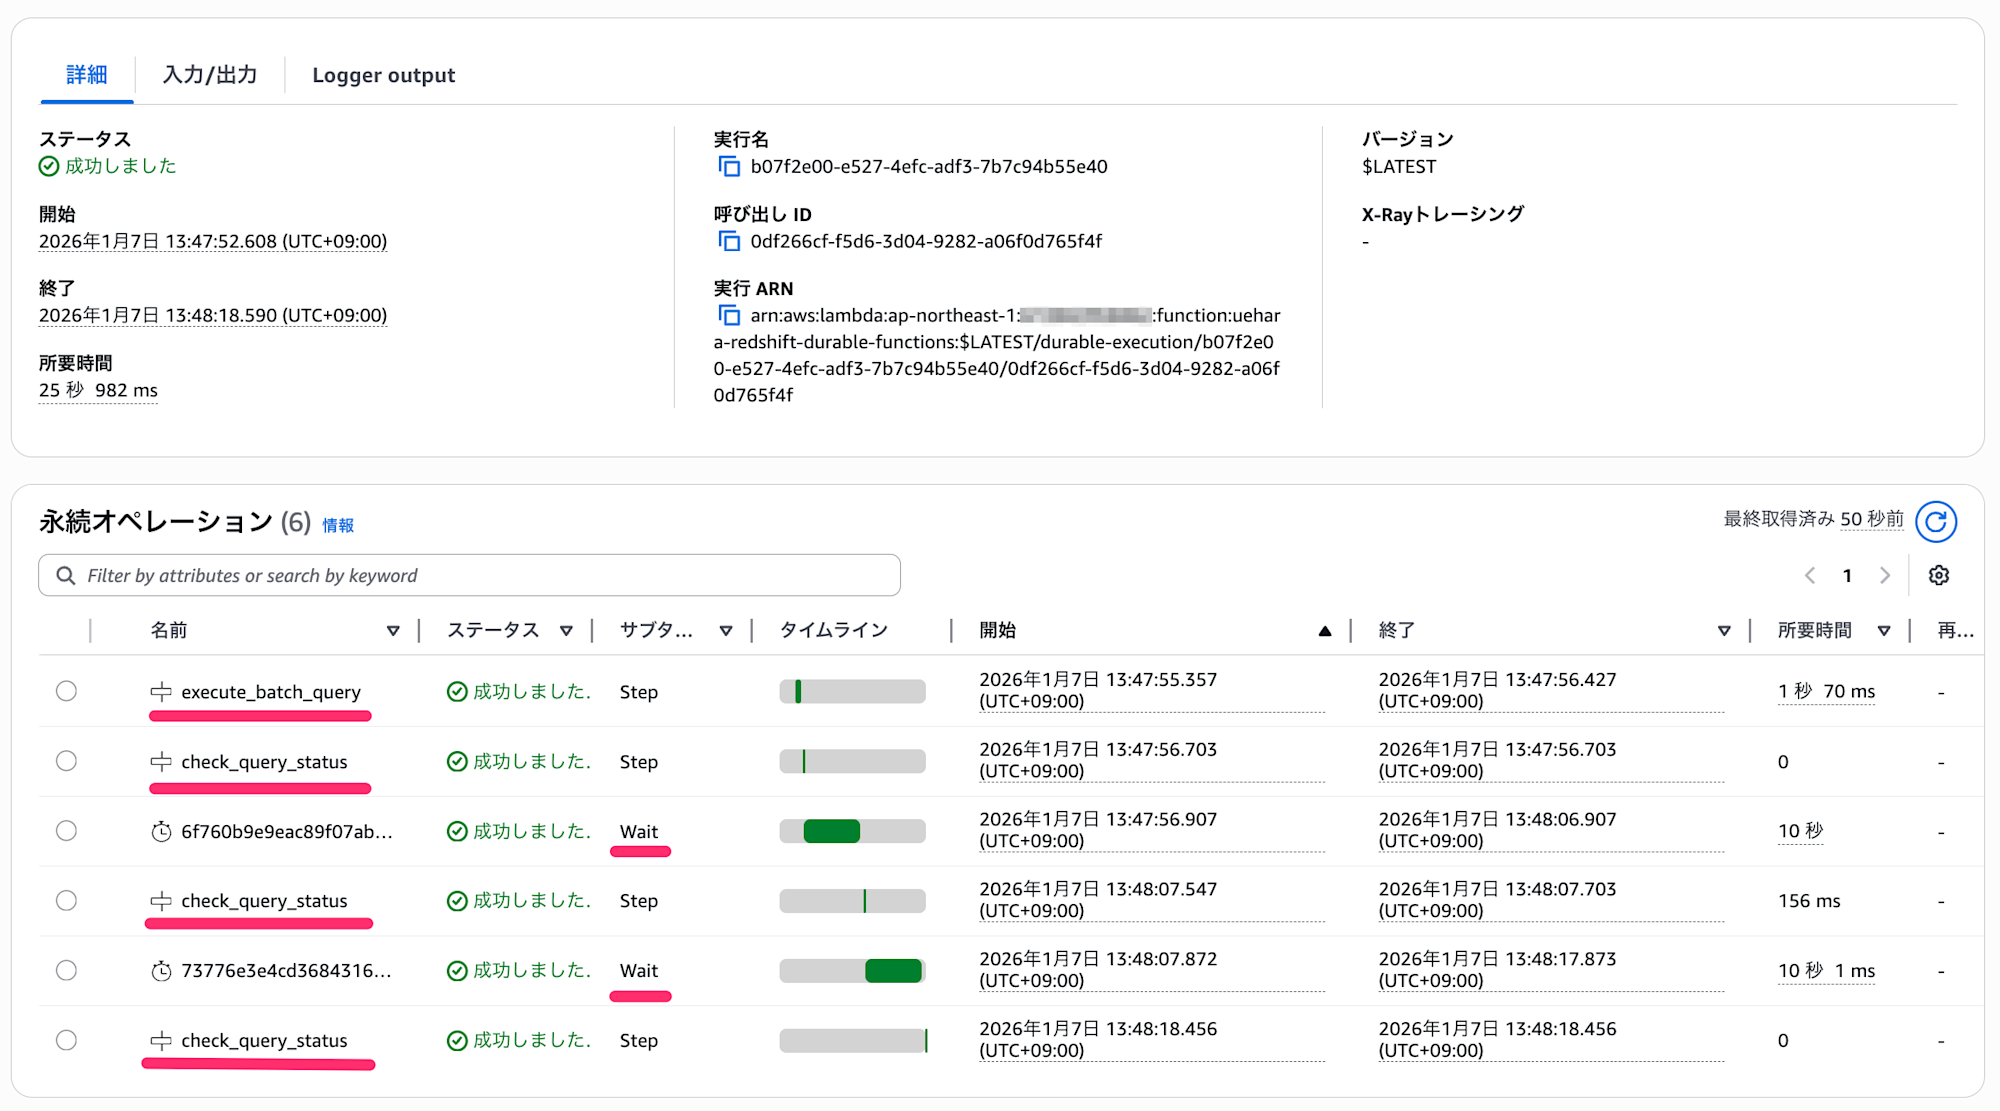Select the execute_batch_query row radio button
The image size is (2000, 1111).
tap(66, 691)
